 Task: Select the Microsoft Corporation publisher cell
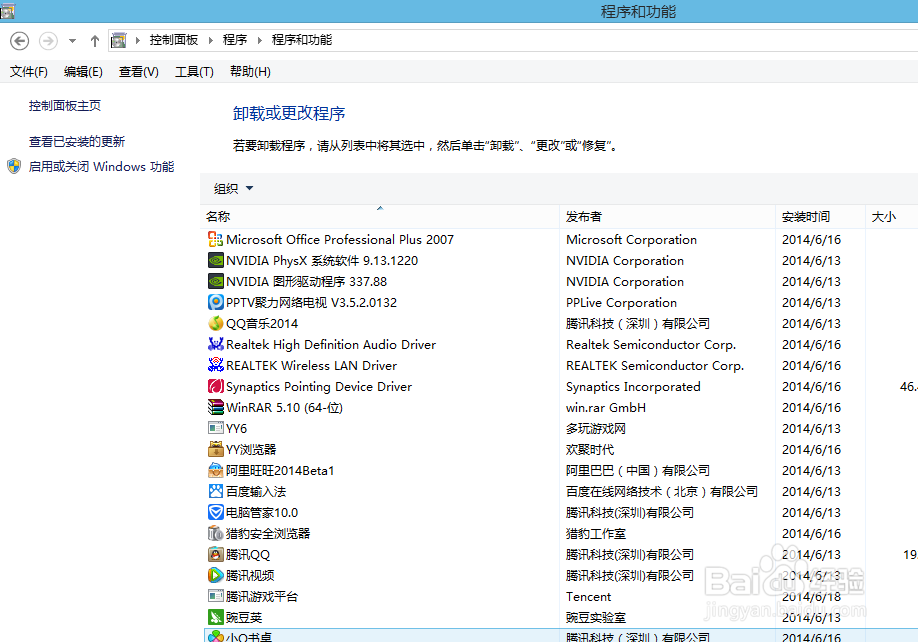point(631,239)
